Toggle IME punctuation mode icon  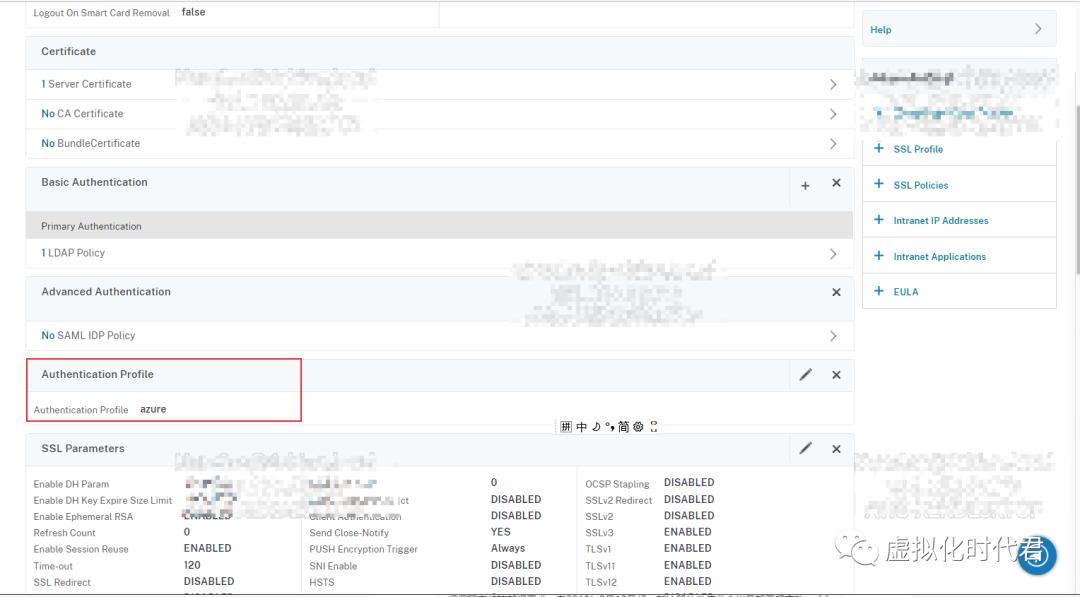pos(609,427)
